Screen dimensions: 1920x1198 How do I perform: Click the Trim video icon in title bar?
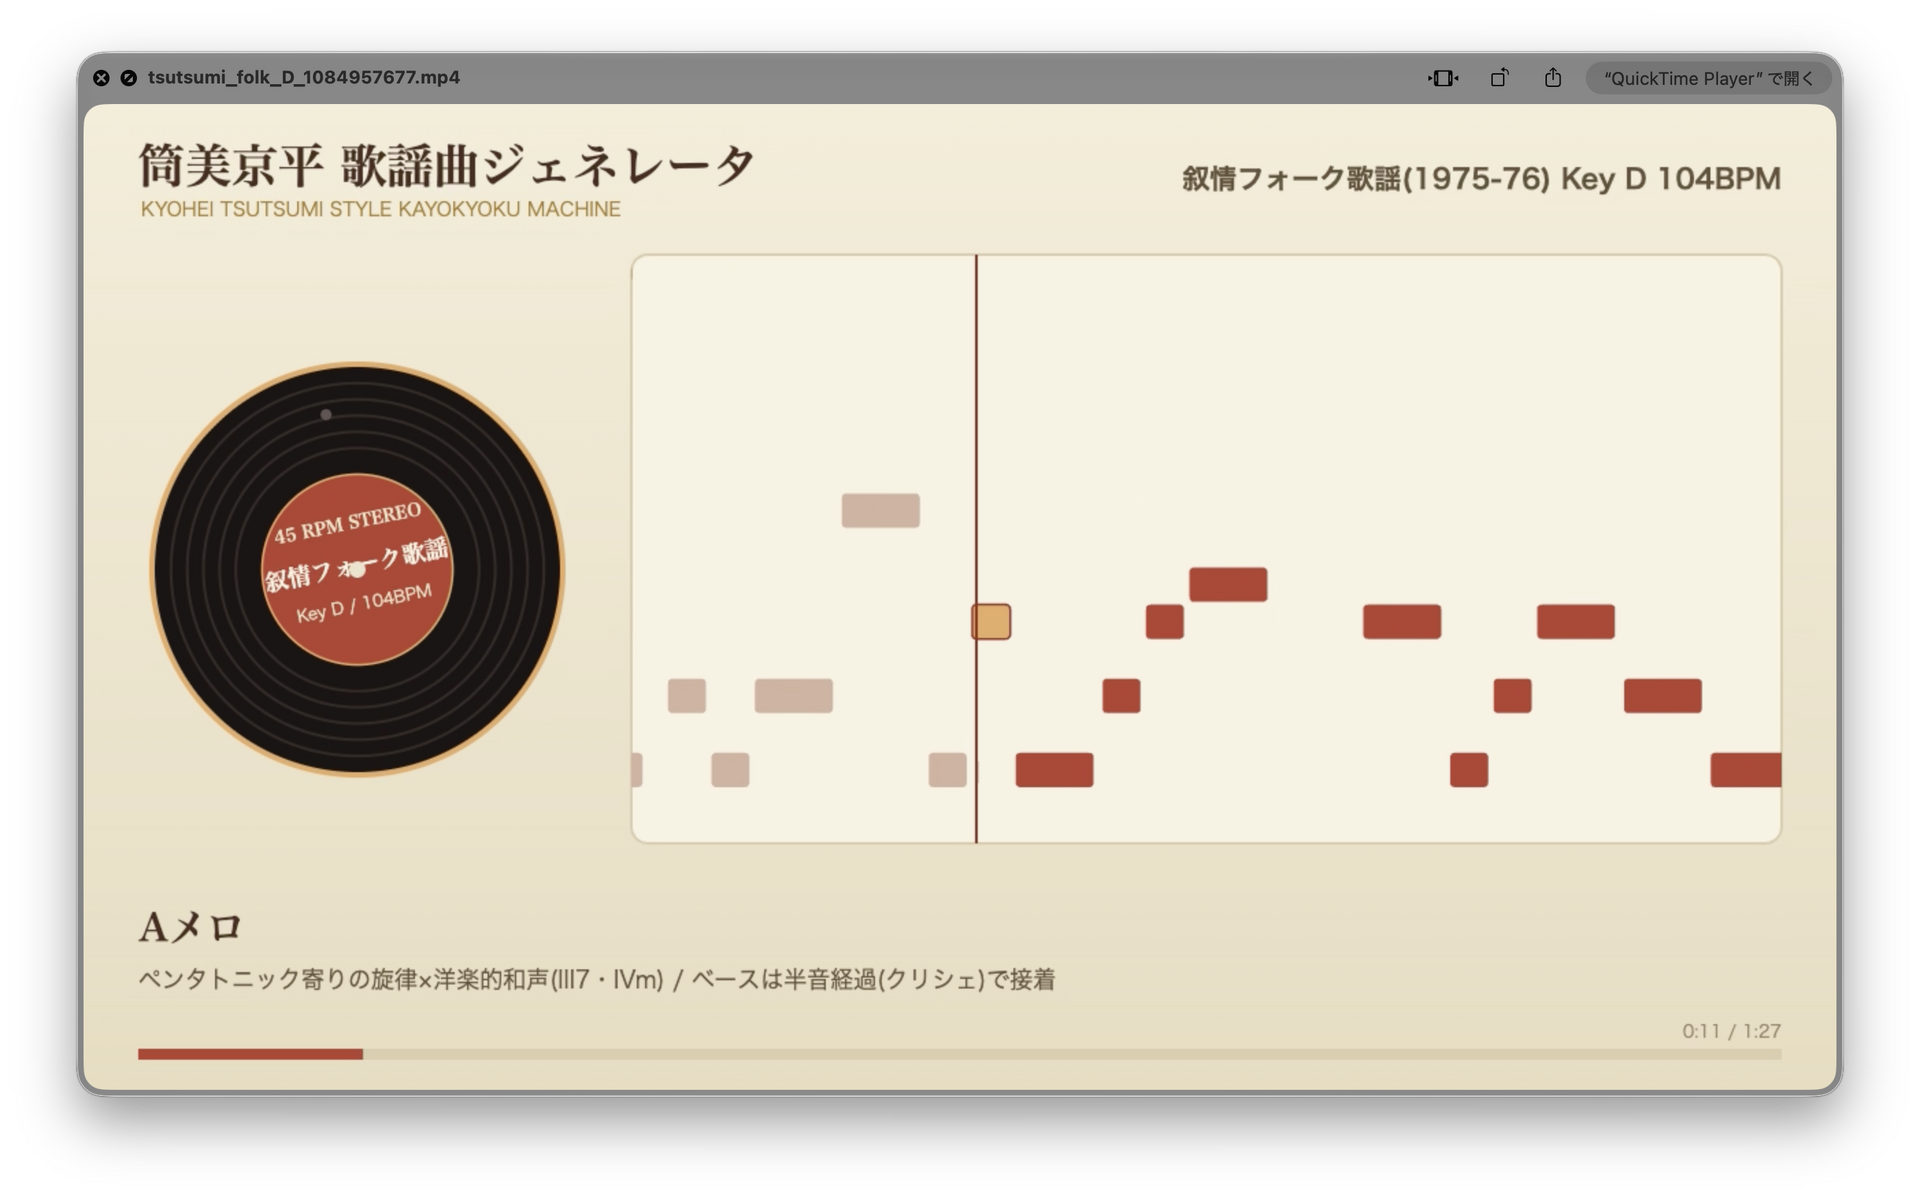1442,78
